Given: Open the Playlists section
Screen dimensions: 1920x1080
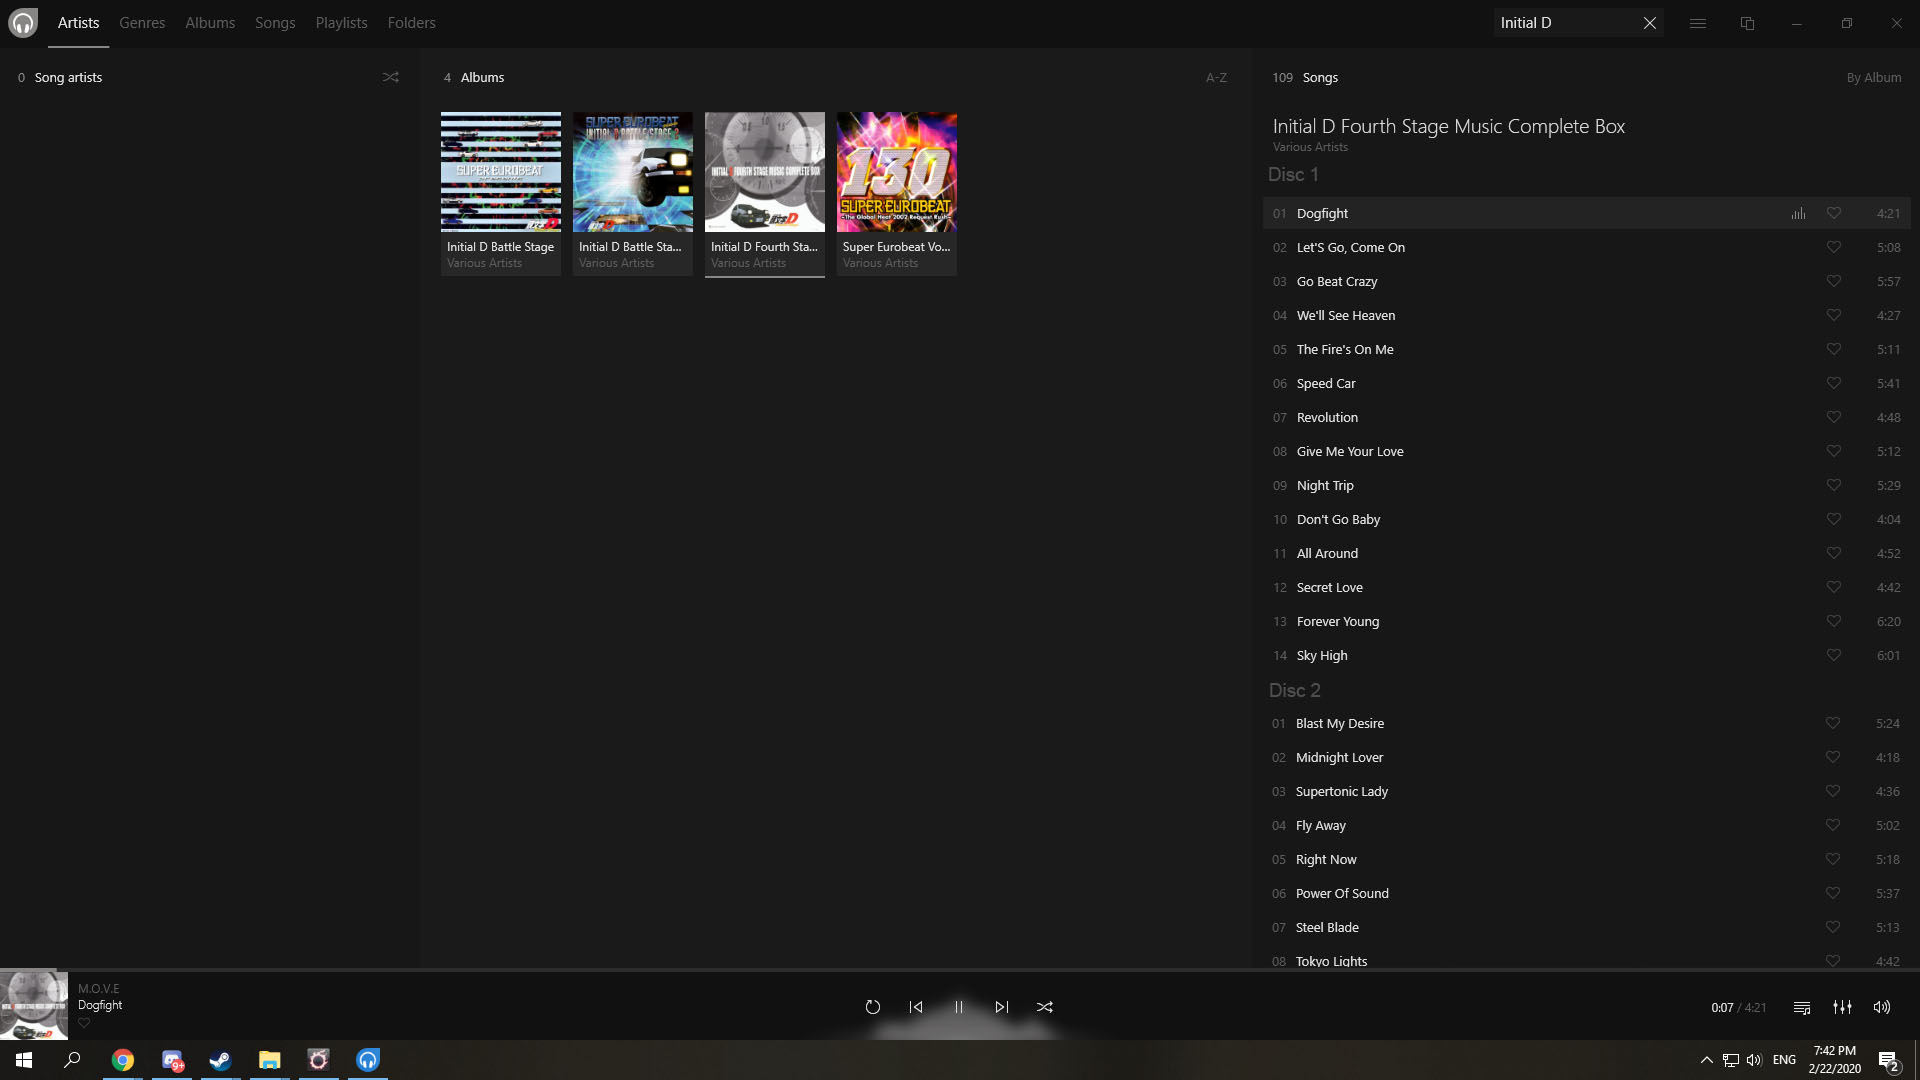Looking at the screenshot, I should coord(341,22).
